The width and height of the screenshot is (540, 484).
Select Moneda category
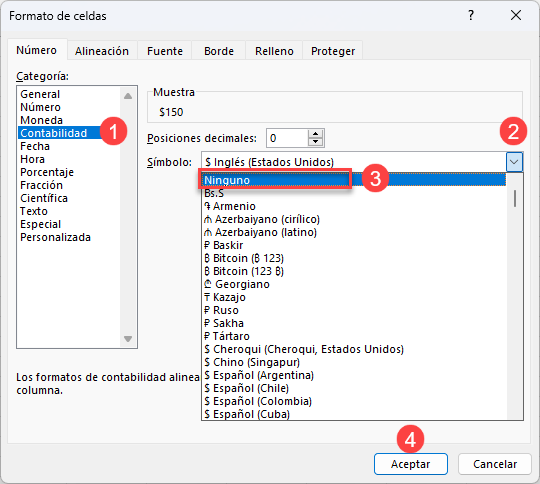pos(69,120)
